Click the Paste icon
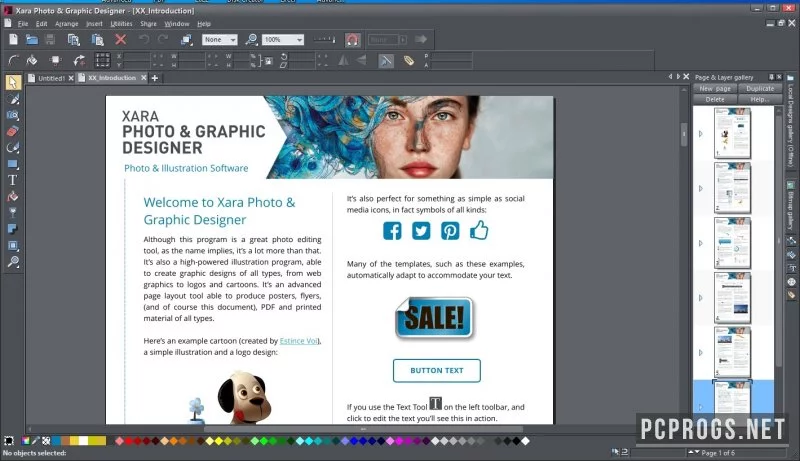 click(97, 39)
